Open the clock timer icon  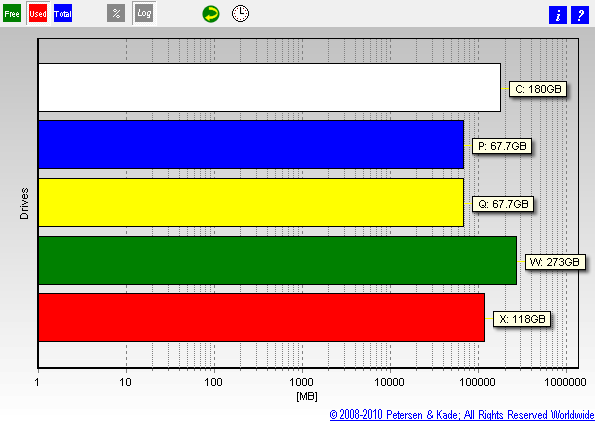point(241,14)
